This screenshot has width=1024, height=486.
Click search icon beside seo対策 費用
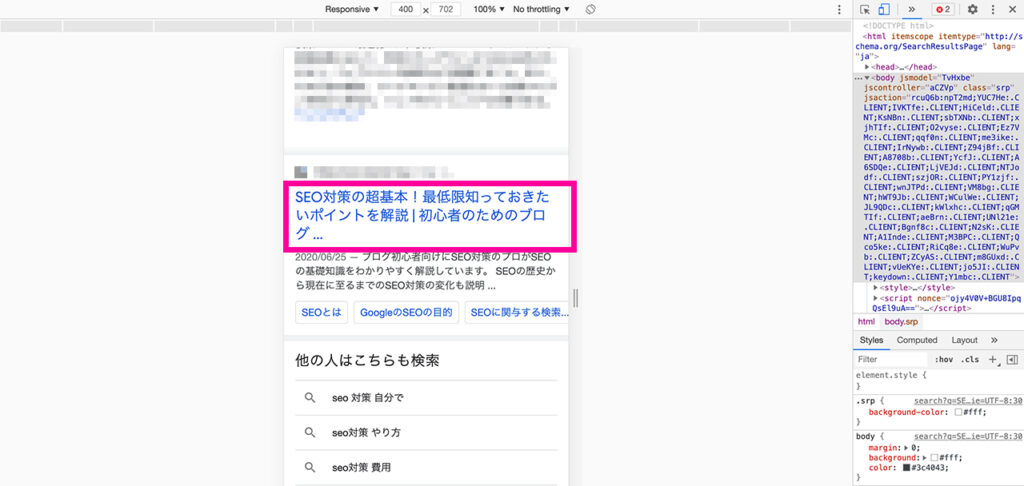(x=310, y=467)
